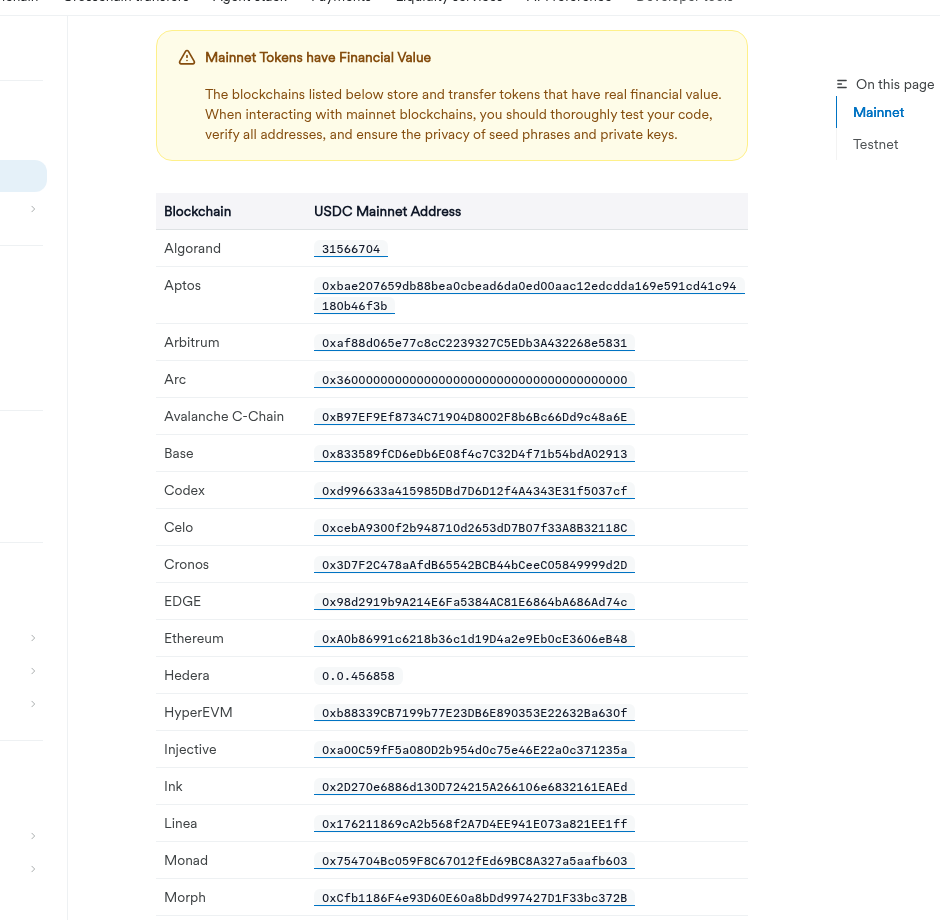This screenshot has width=940, height=920.
Task: Select the Injective blockchain name cell
Action: click(190, 750)
